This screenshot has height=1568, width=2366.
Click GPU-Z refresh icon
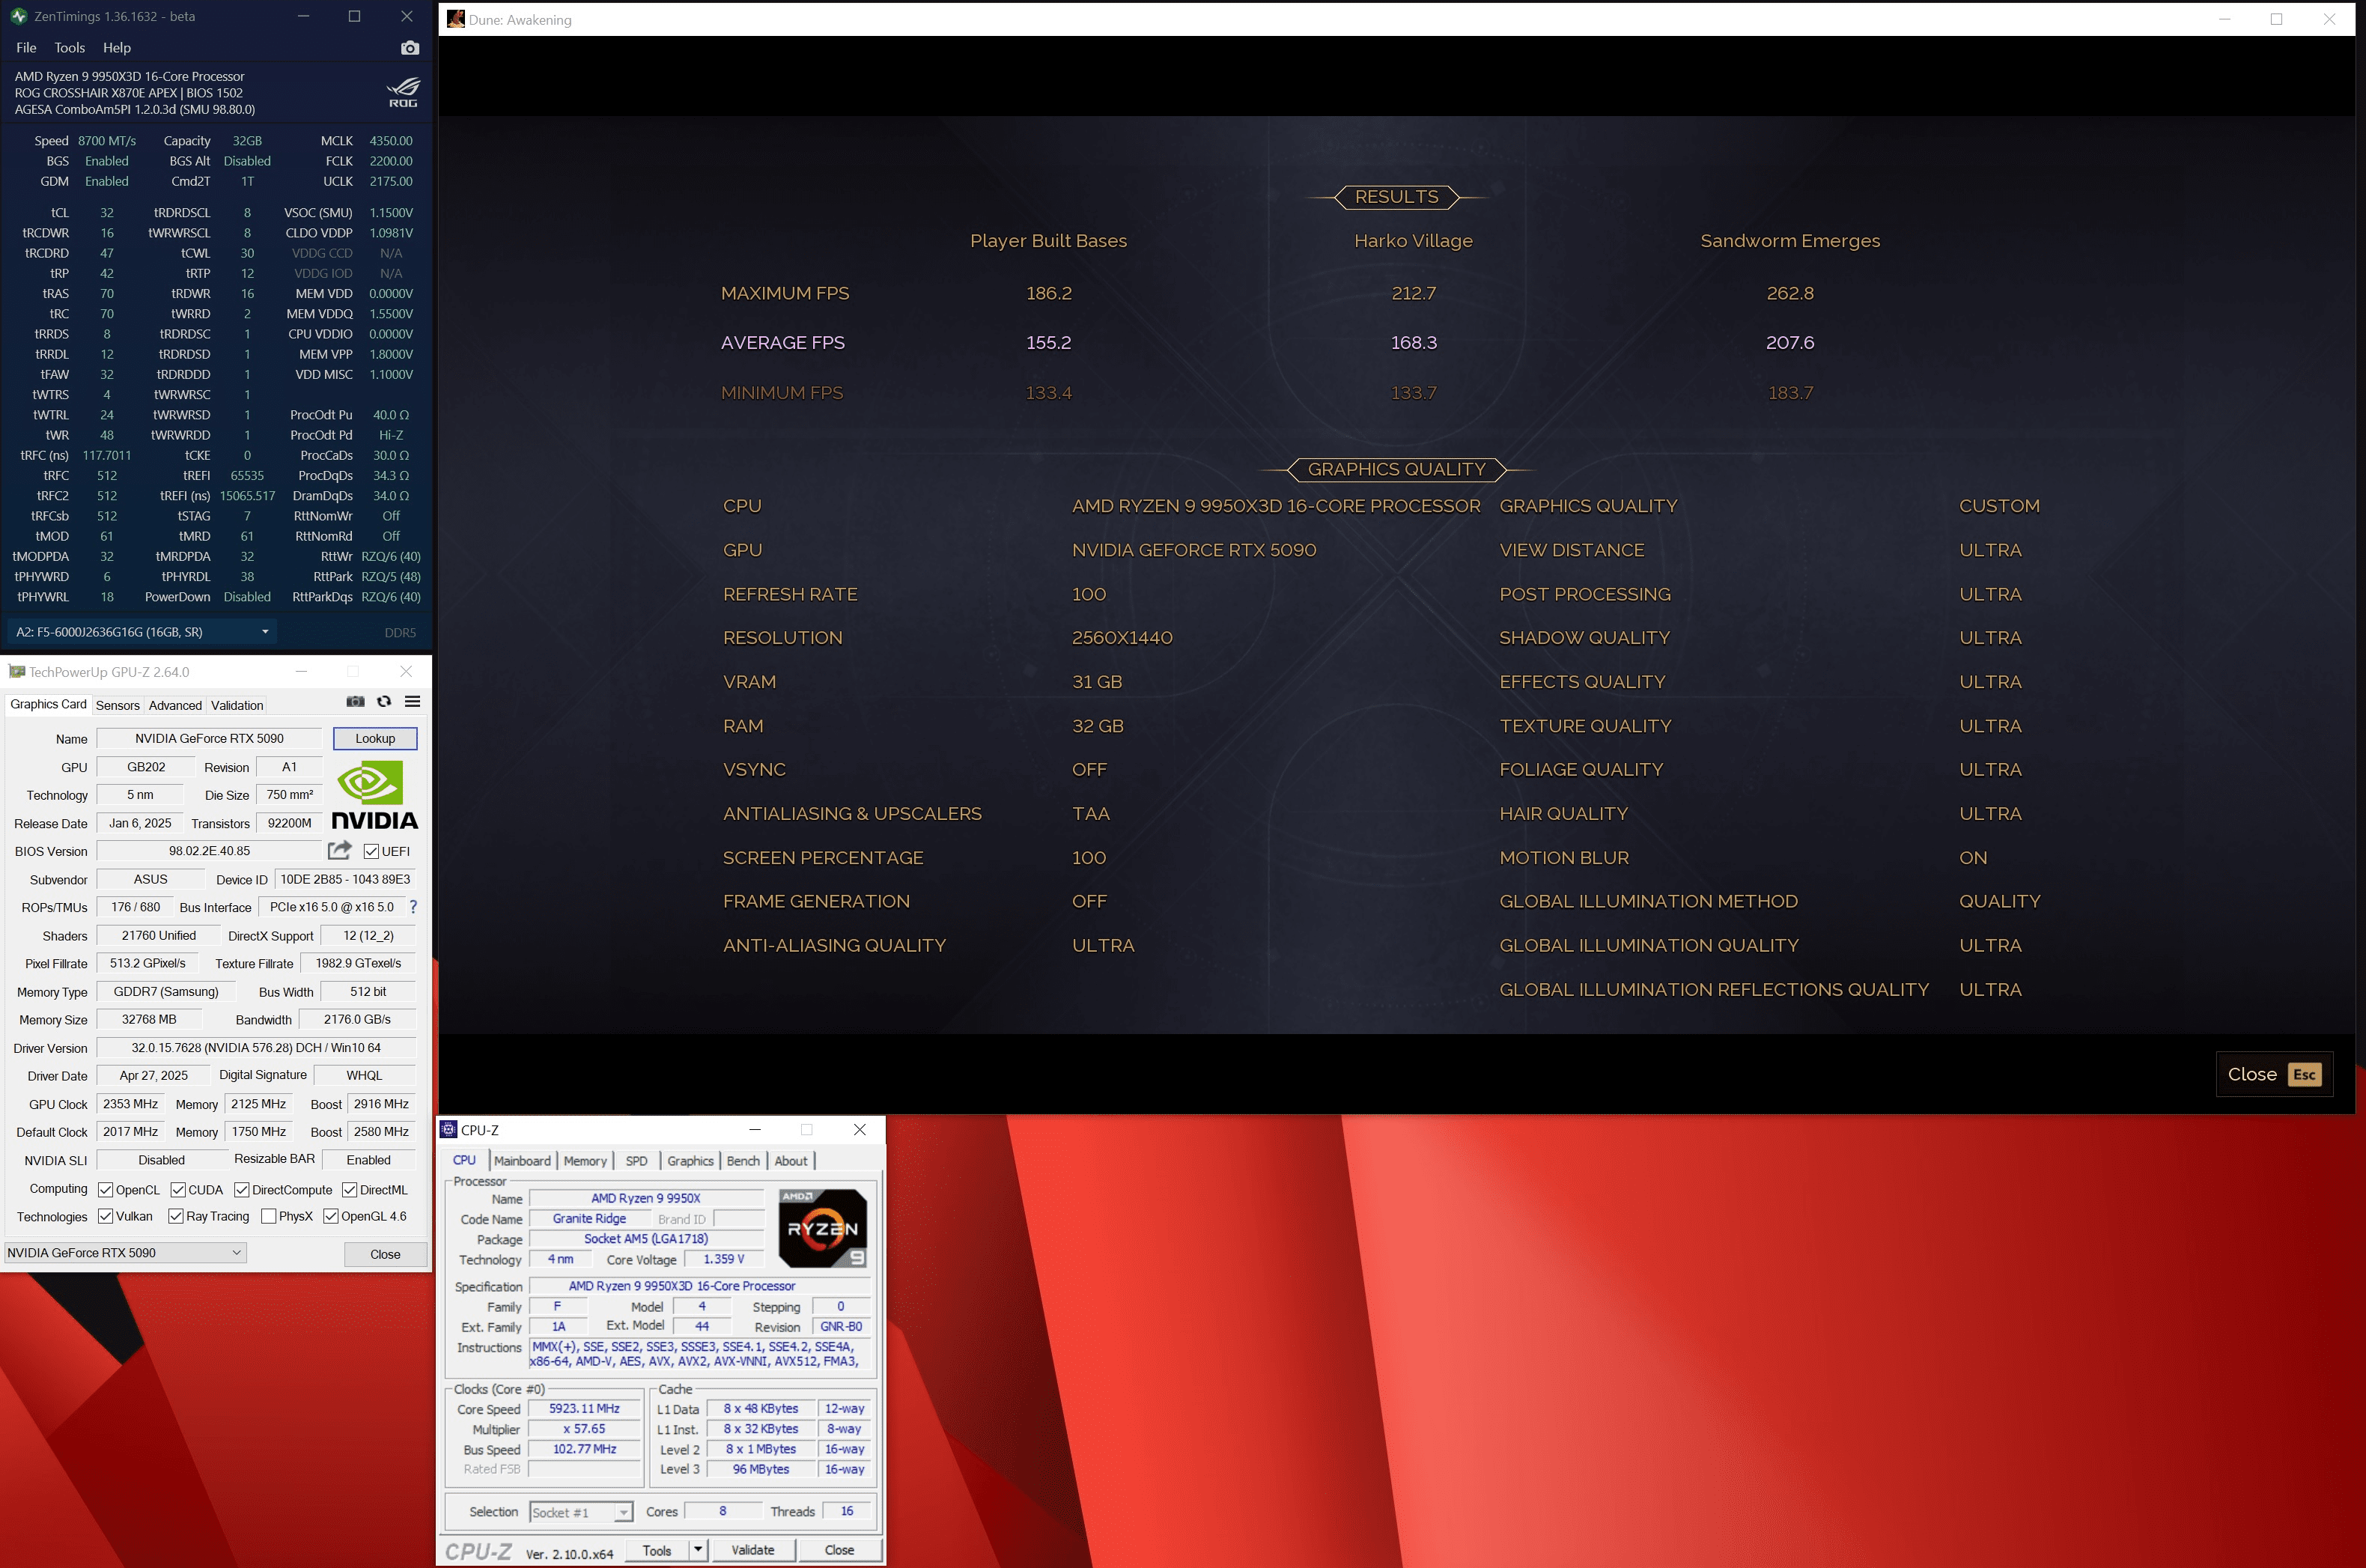coord(384,702)
